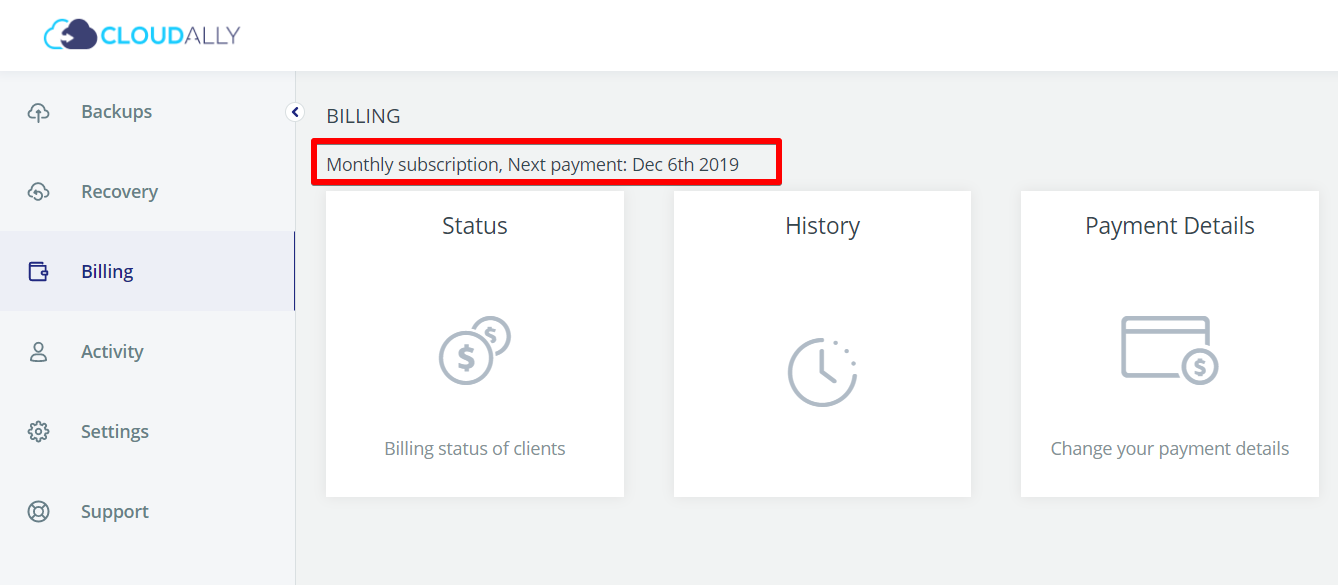Open the Support menu label

[x=115, y=512]
